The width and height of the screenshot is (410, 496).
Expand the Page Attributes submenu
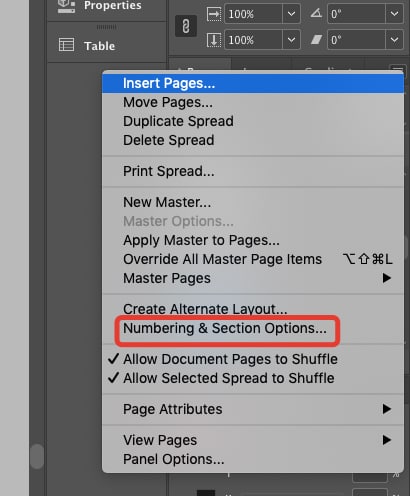[253, 409]
